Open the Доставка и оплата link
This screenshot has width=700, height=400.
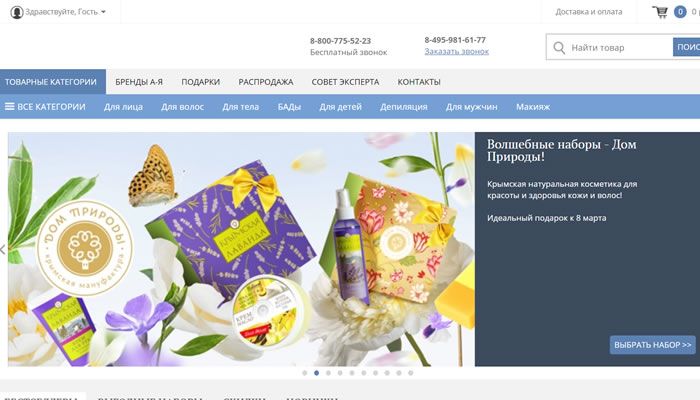[x=588, y=12]
